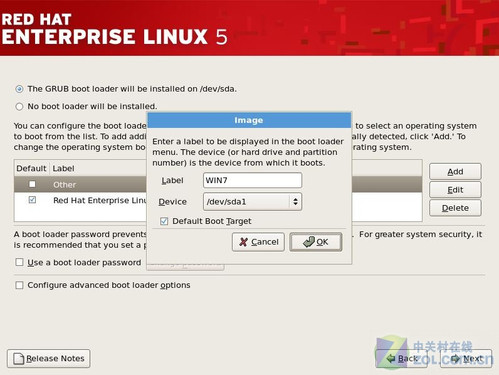This screenshot has height=375, width=499.
Task: Delete the selected boot entry
Action: (x=455, y=208)
